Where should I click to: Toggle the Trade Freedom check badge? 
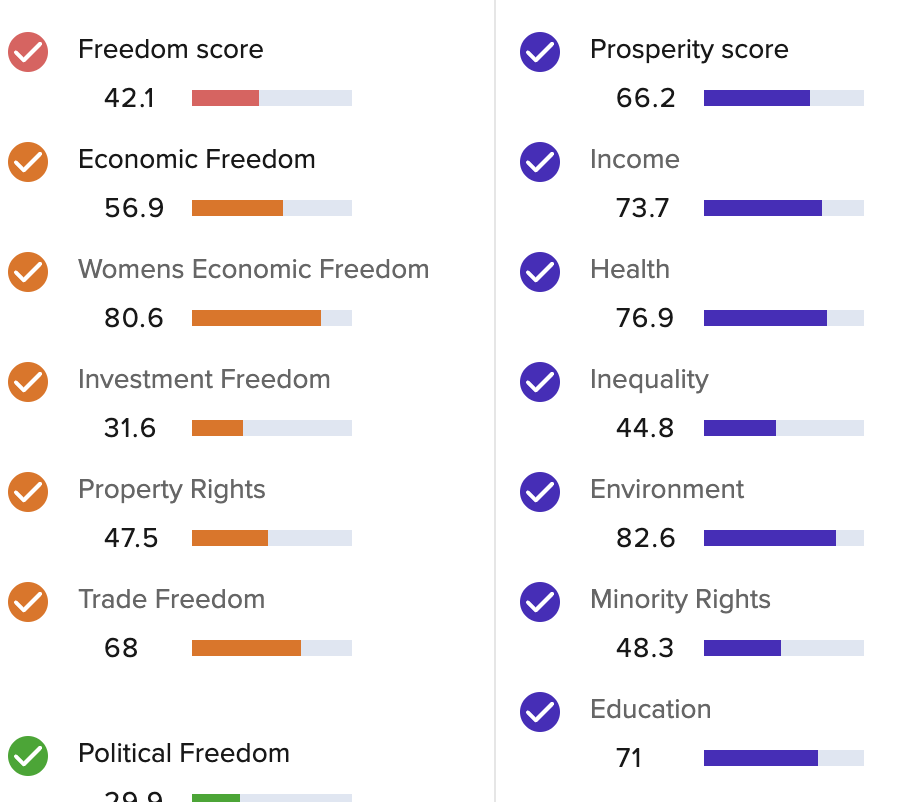[27, 602]
